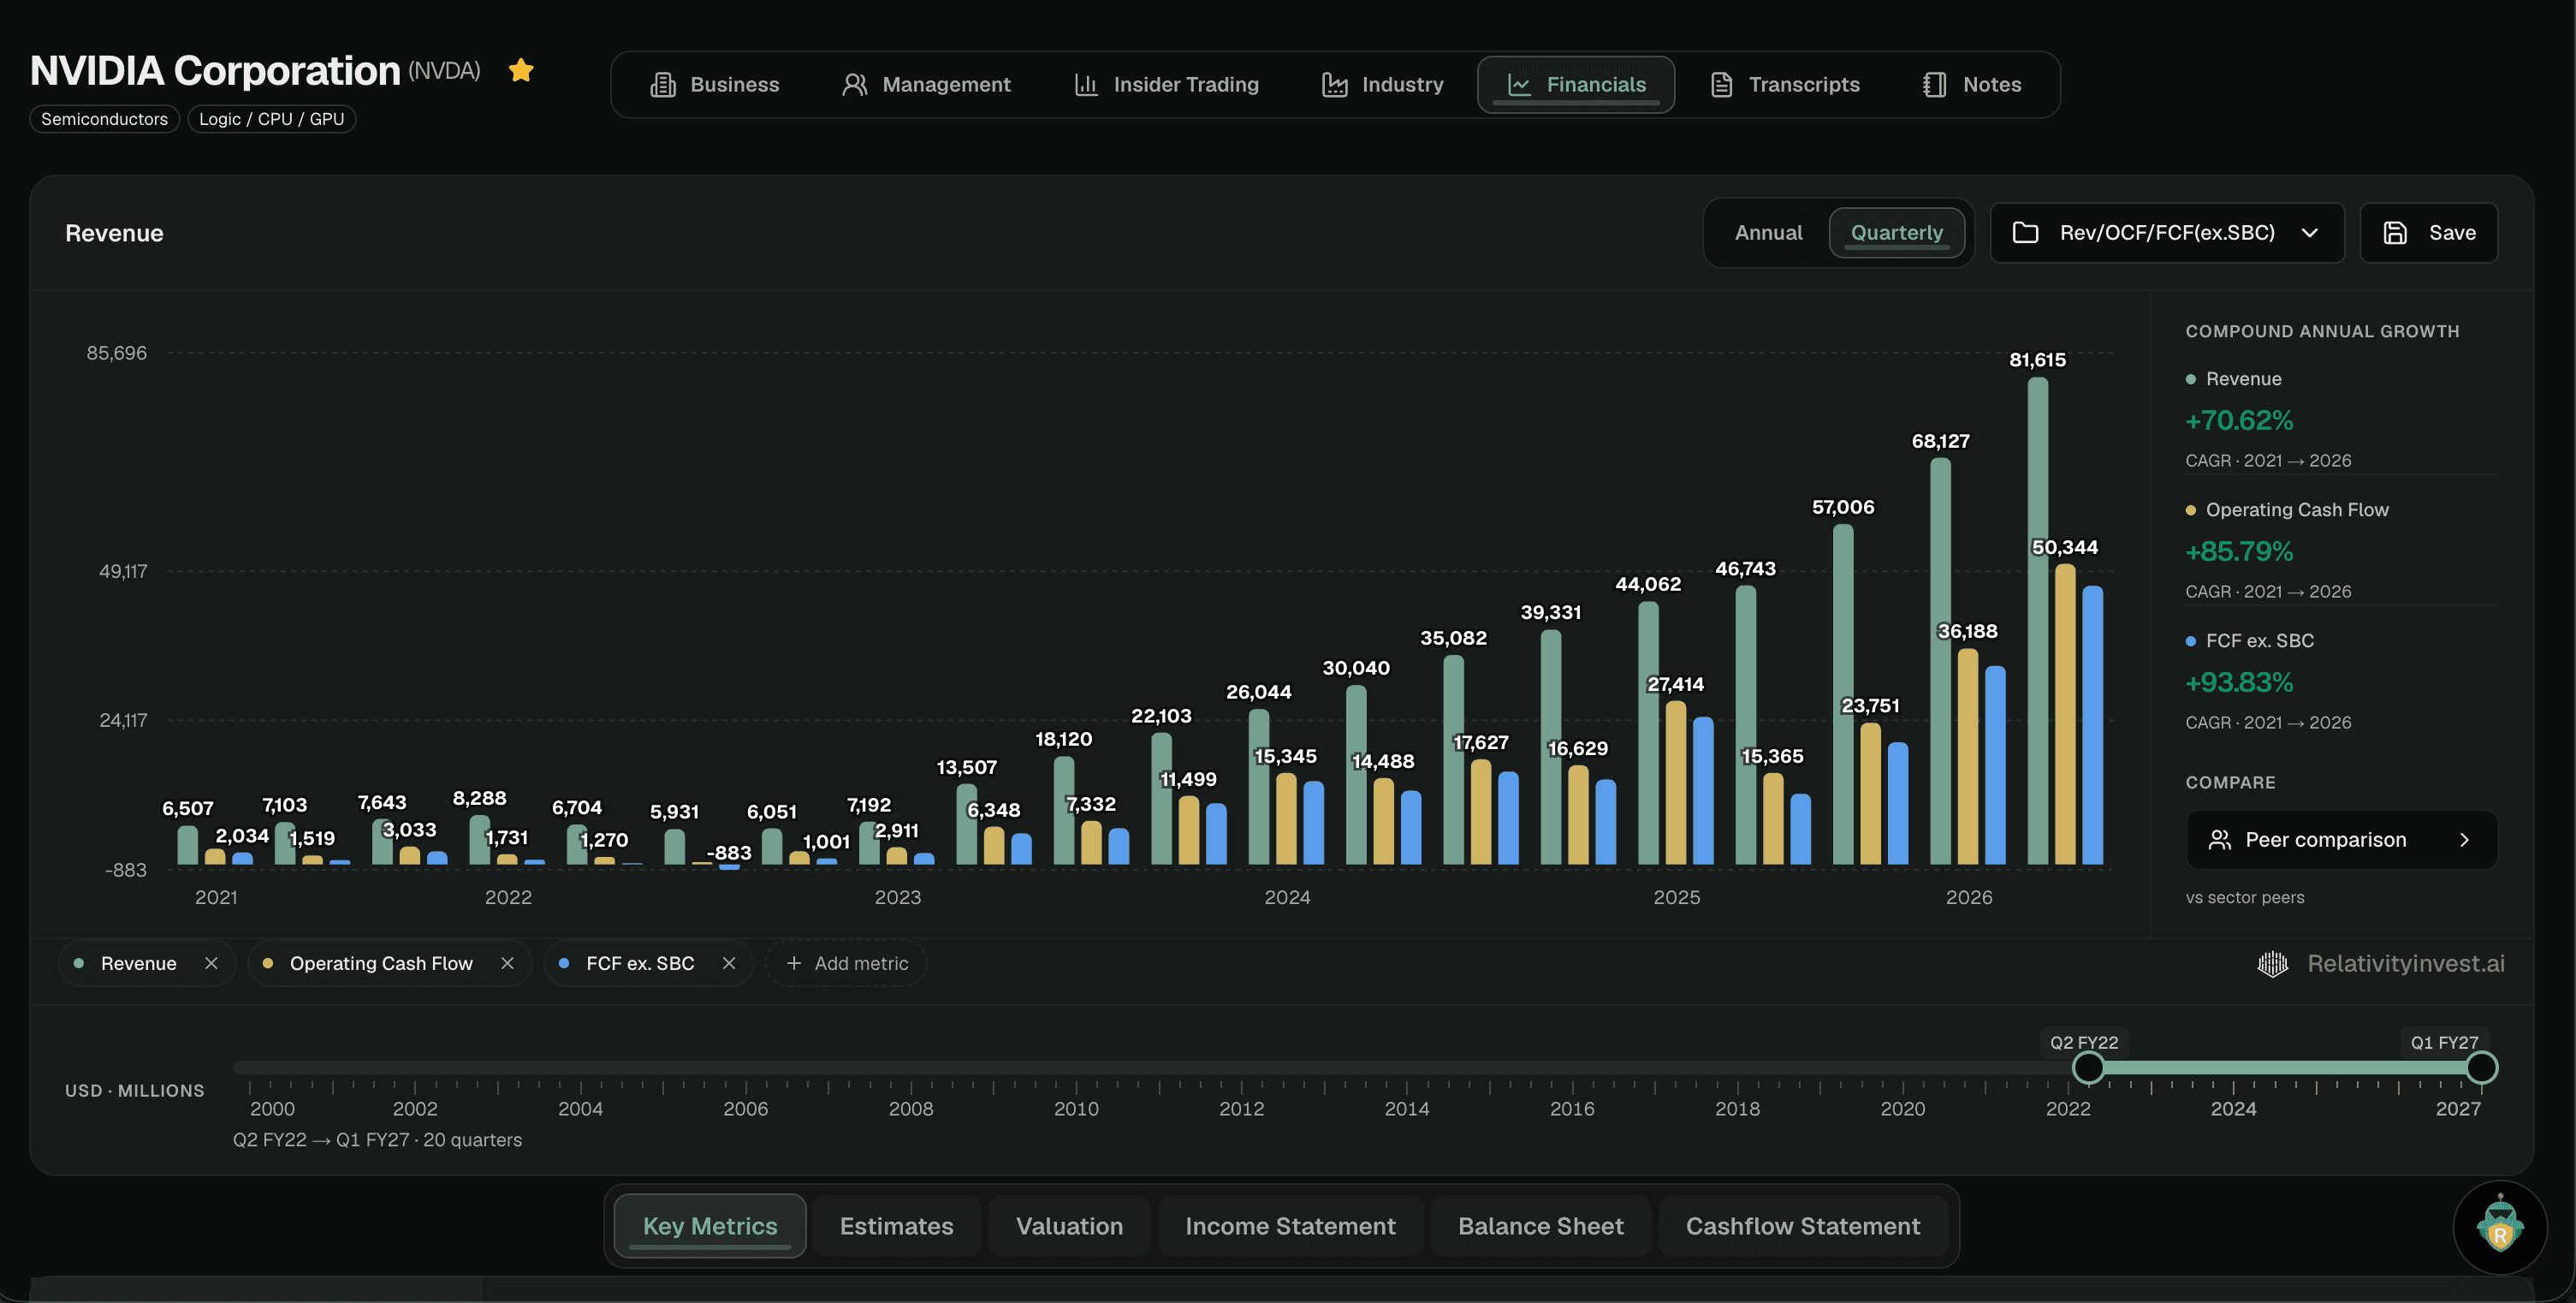
Task: Click the 81,615 revenue bar
Action: (2037, 621)
